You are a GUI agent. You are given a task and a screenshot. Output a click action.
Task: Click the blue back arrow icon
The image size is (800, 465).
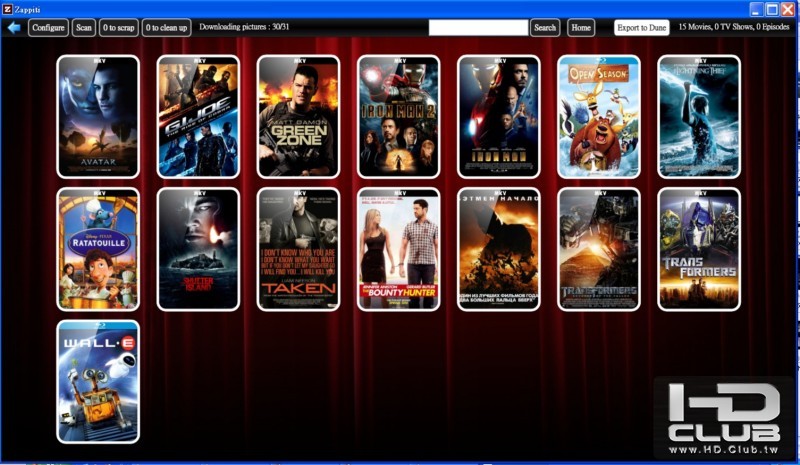[x=14, y=28]
